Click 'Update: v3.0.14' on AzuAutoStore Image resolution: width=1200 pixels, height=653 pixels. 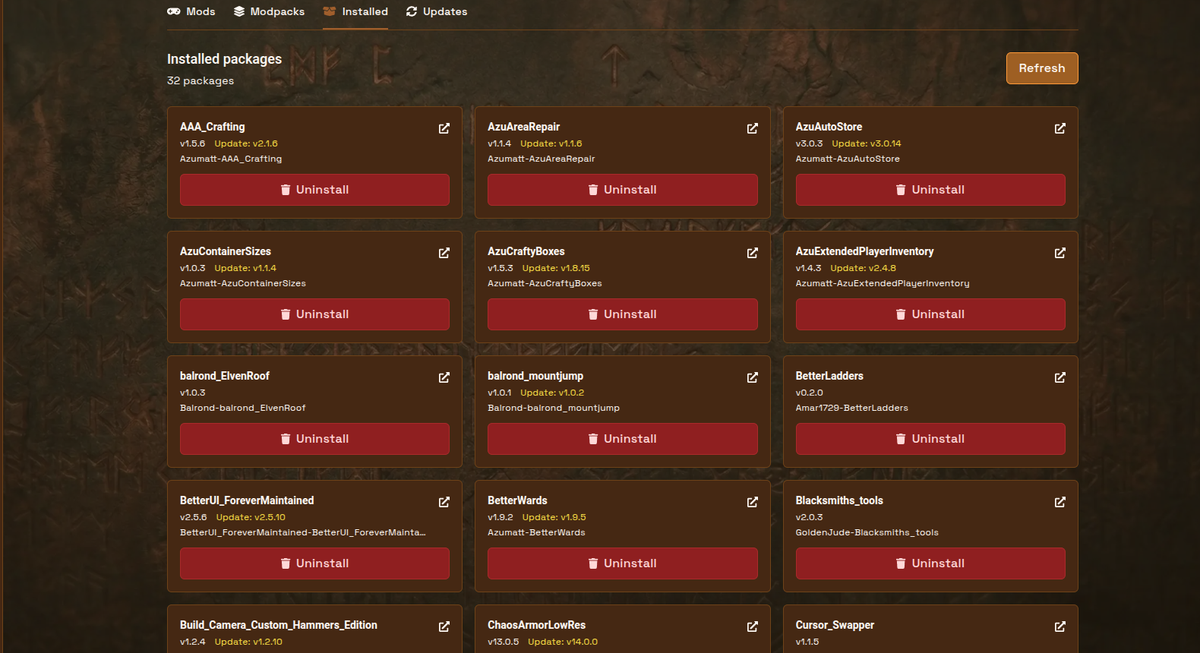866,144
